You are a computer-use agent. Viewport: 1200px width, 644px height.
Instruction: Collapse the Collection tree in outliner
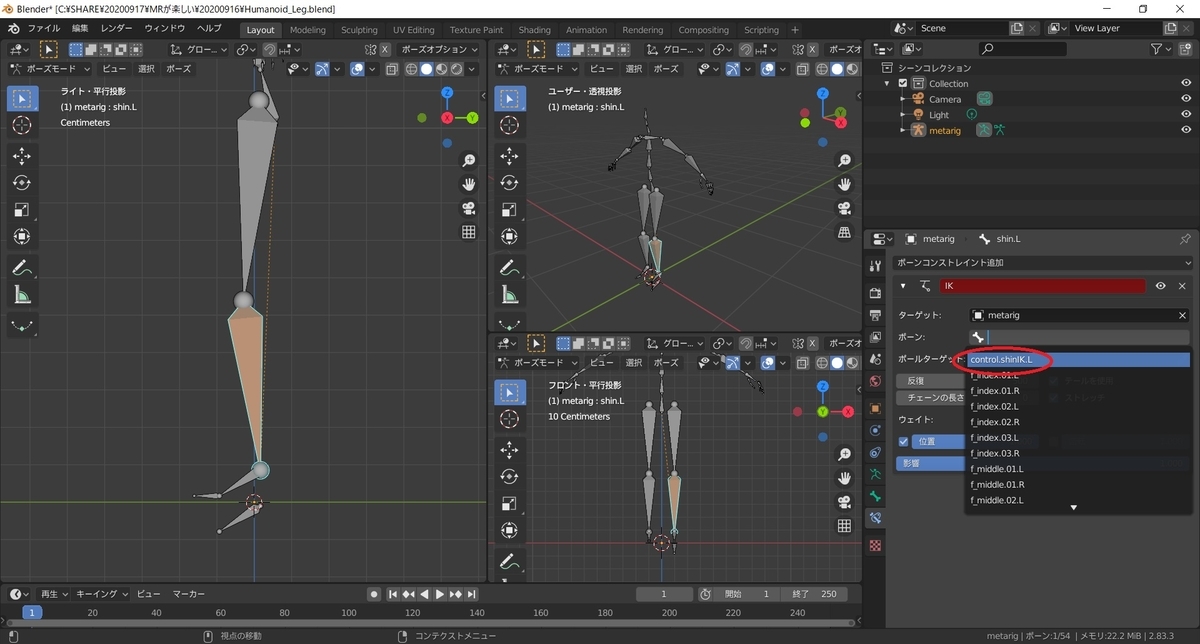888,84
